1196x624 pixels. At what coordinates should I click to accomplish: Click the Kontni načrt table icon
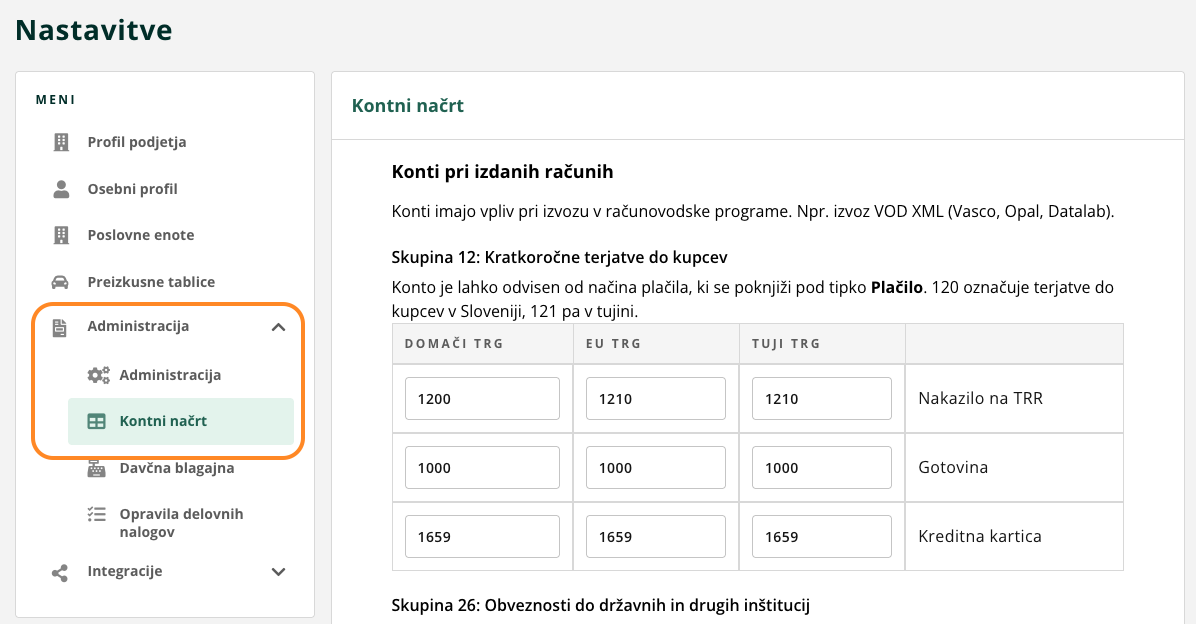coord(97,421)
